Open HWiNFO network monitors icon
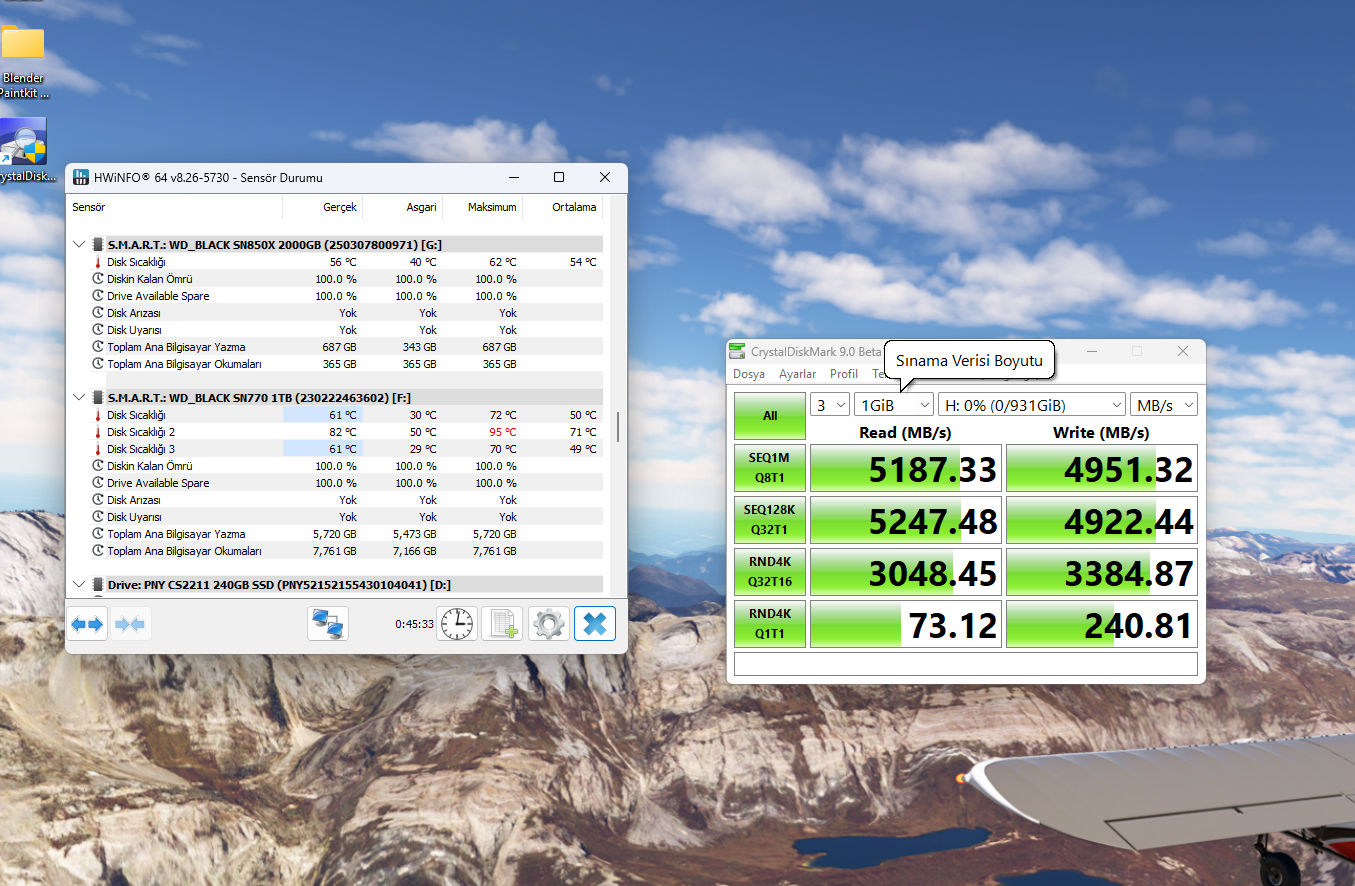The height and width of the screenshot is (886, 1355). [328, 624]
